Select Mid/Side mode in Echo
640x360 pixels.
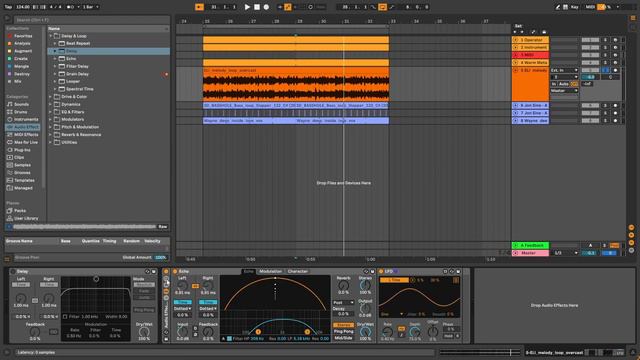(x=344, y=338)
